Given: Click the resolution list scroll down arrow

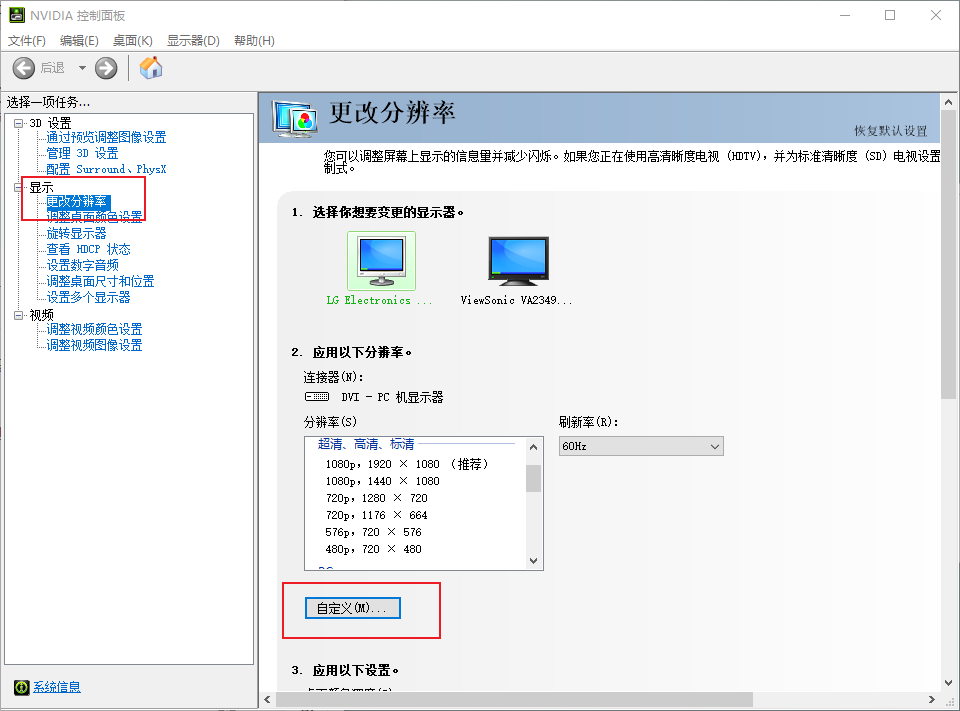Looking at the screenshot, I should tap(533, 560).
